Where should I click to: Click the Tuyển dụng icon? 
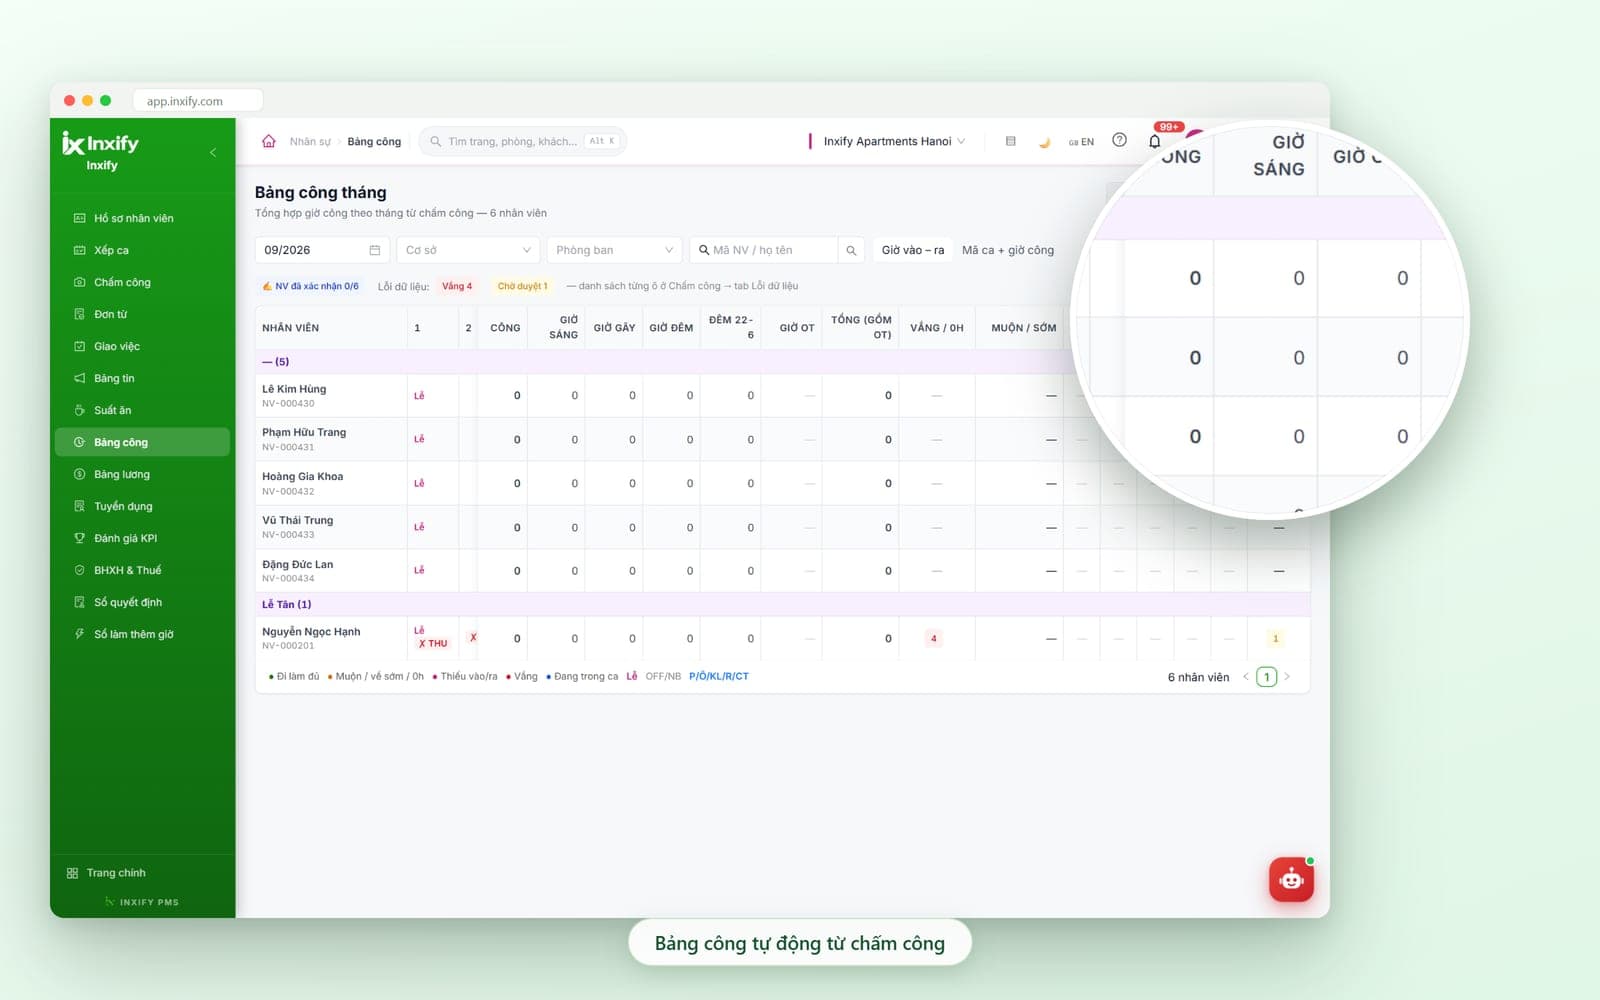79,506
